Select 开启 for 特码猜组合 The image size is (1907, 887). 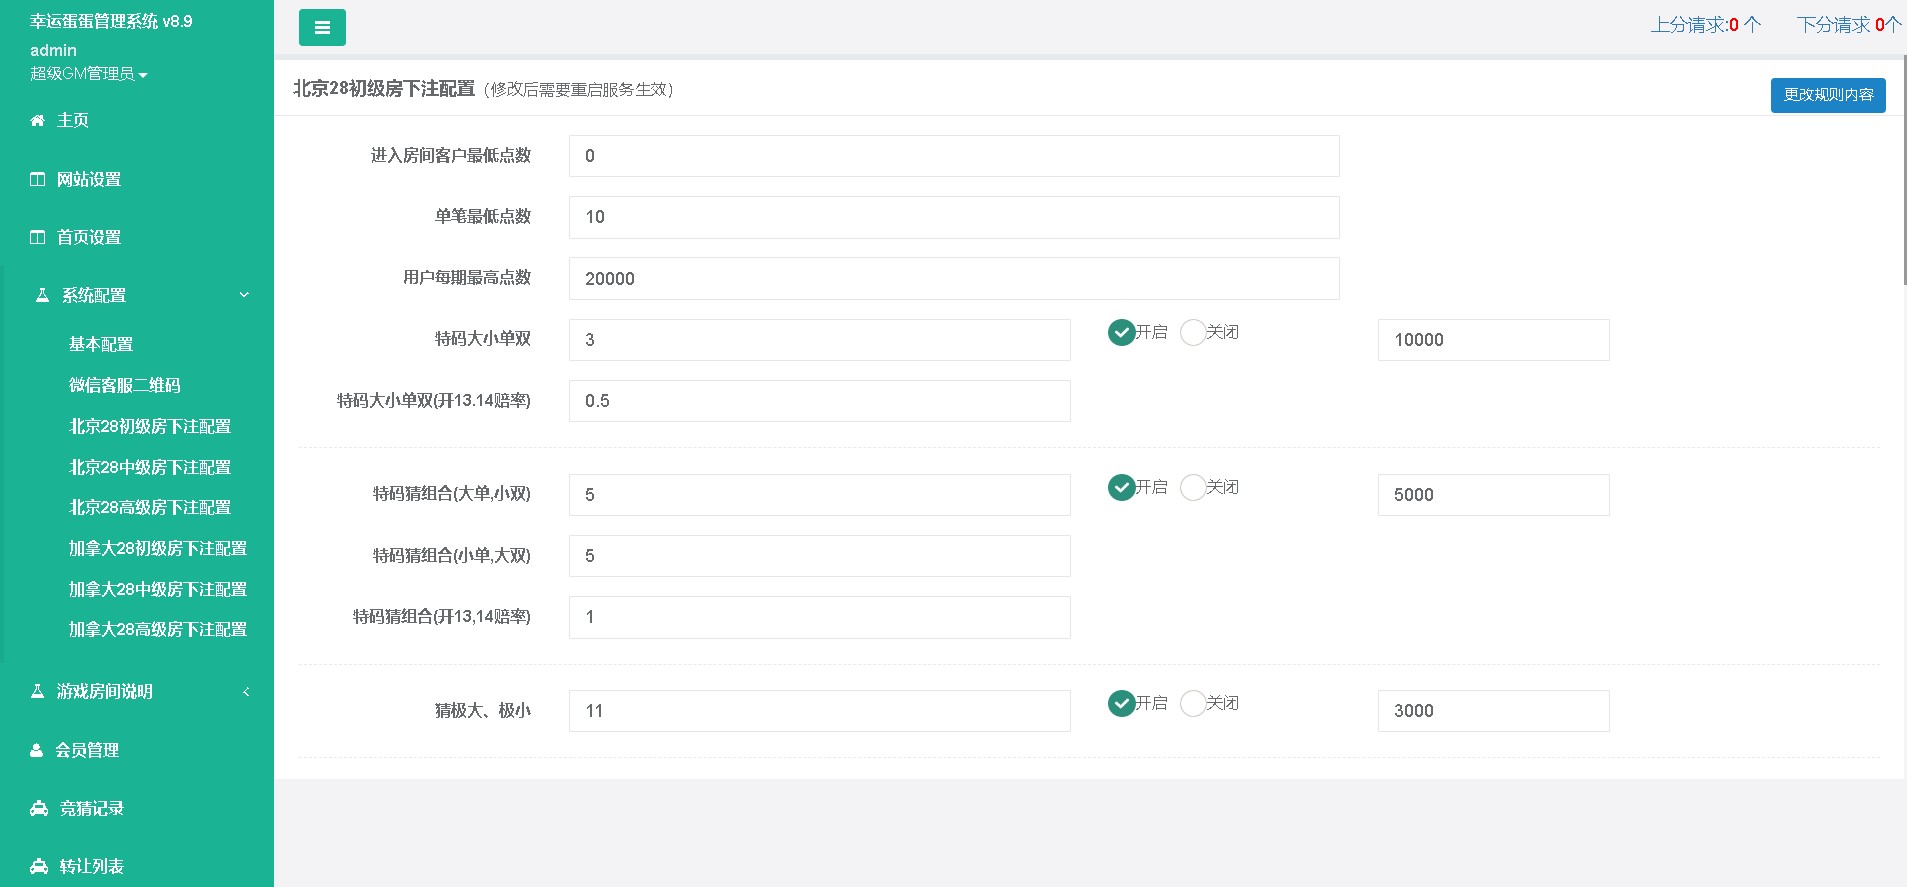(x=1121, y=488)
